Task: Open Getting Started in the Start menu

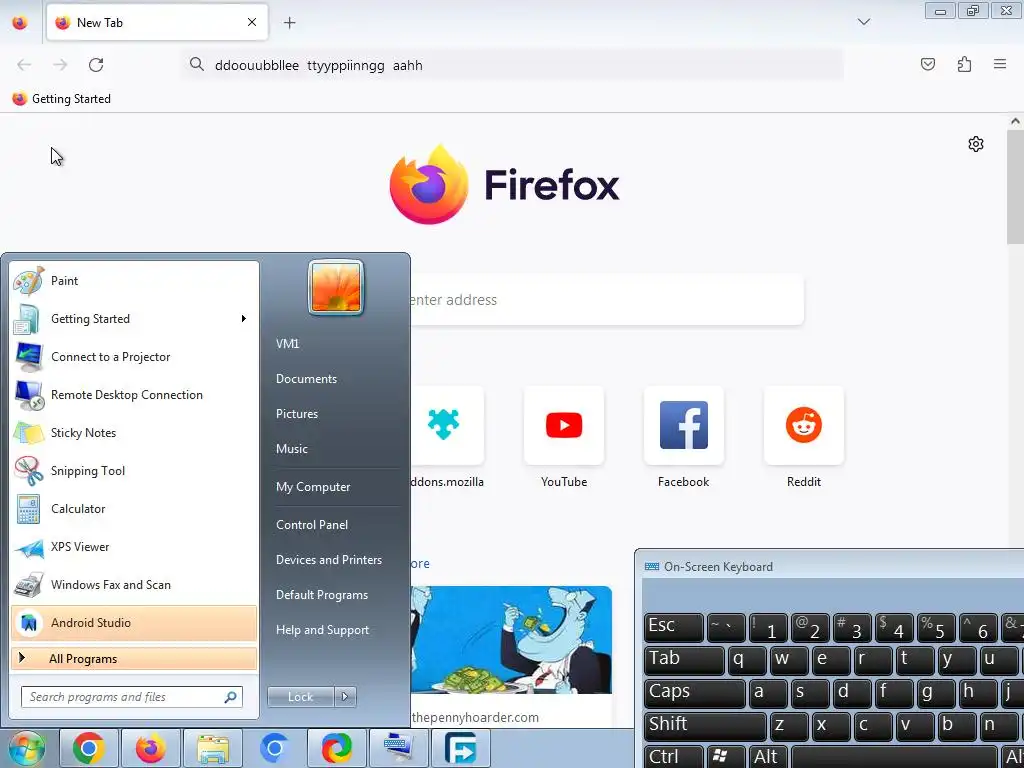Action: [134, 319]
